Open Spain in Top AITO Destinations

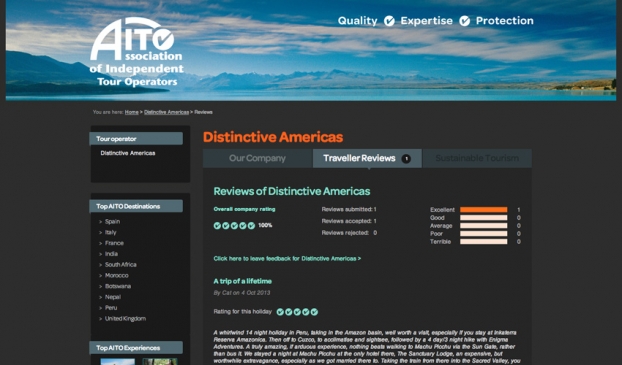coord(112,222)
